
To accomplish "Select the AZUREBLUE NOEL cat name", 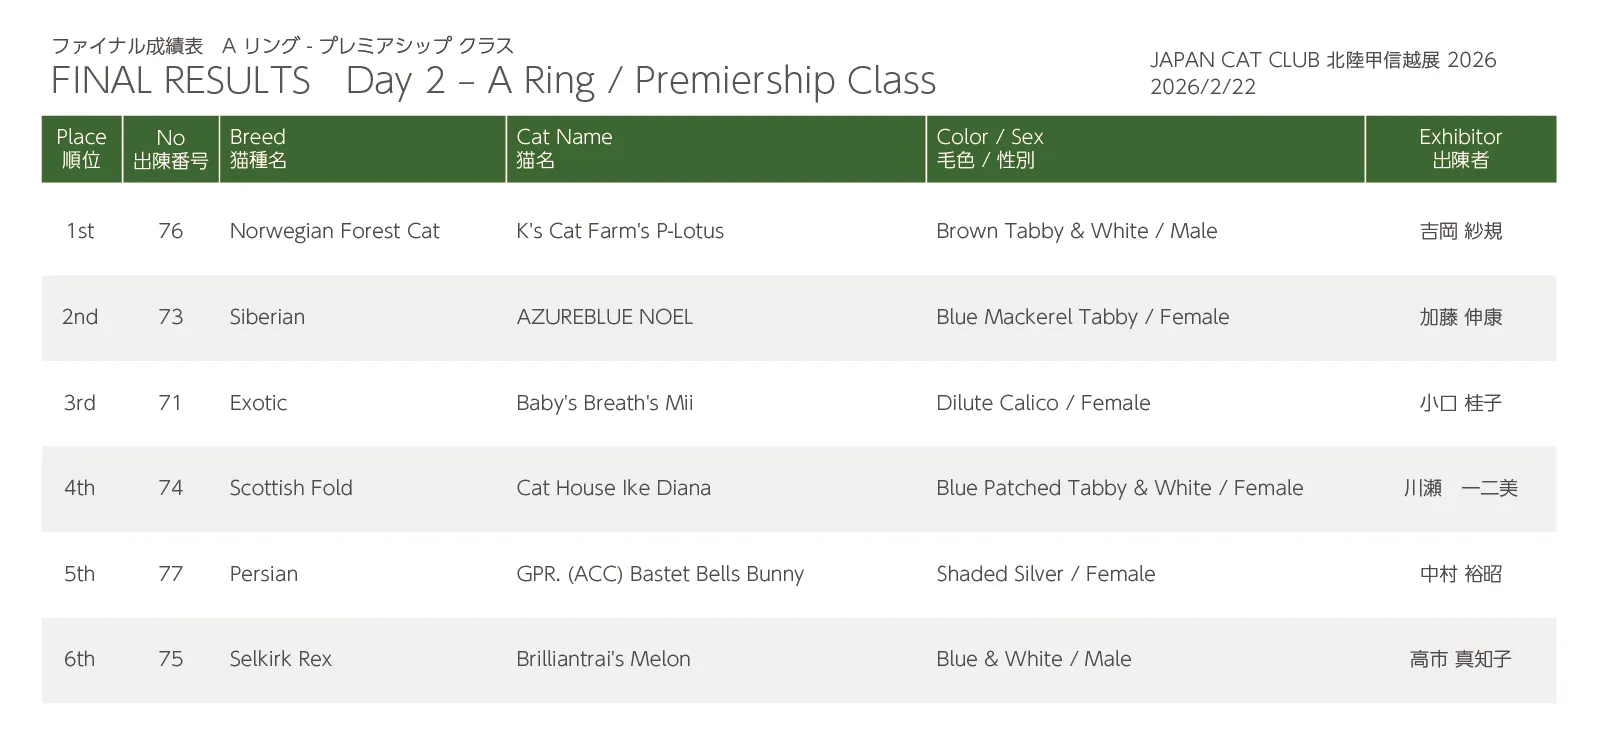I will pyautogui.click(x=604, y=317).
